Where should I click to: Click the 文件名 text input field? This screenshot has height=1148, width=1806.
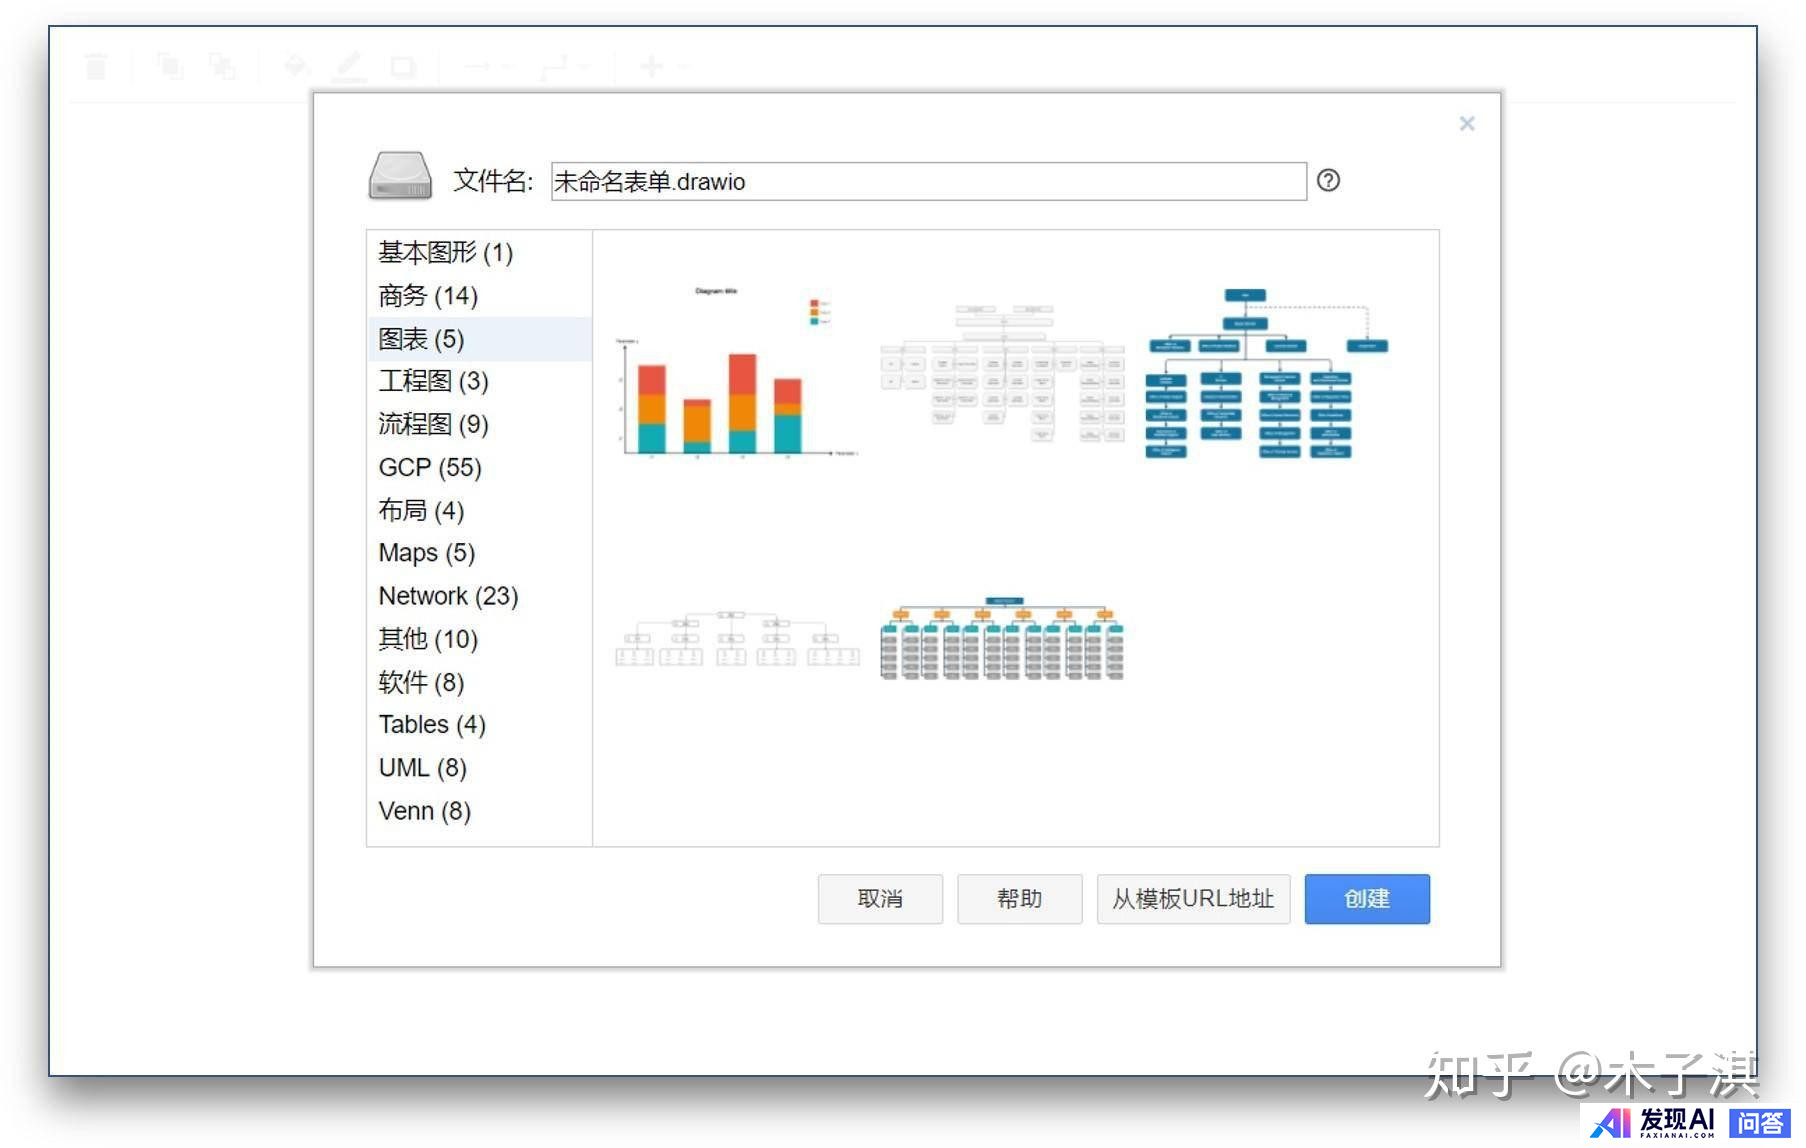[927, 182]
